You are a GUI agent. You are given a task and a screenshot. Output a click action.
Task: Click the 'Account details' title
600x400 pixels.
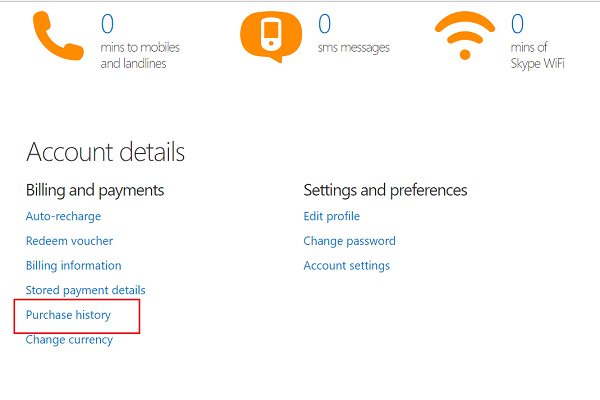(x=106, y=152)
